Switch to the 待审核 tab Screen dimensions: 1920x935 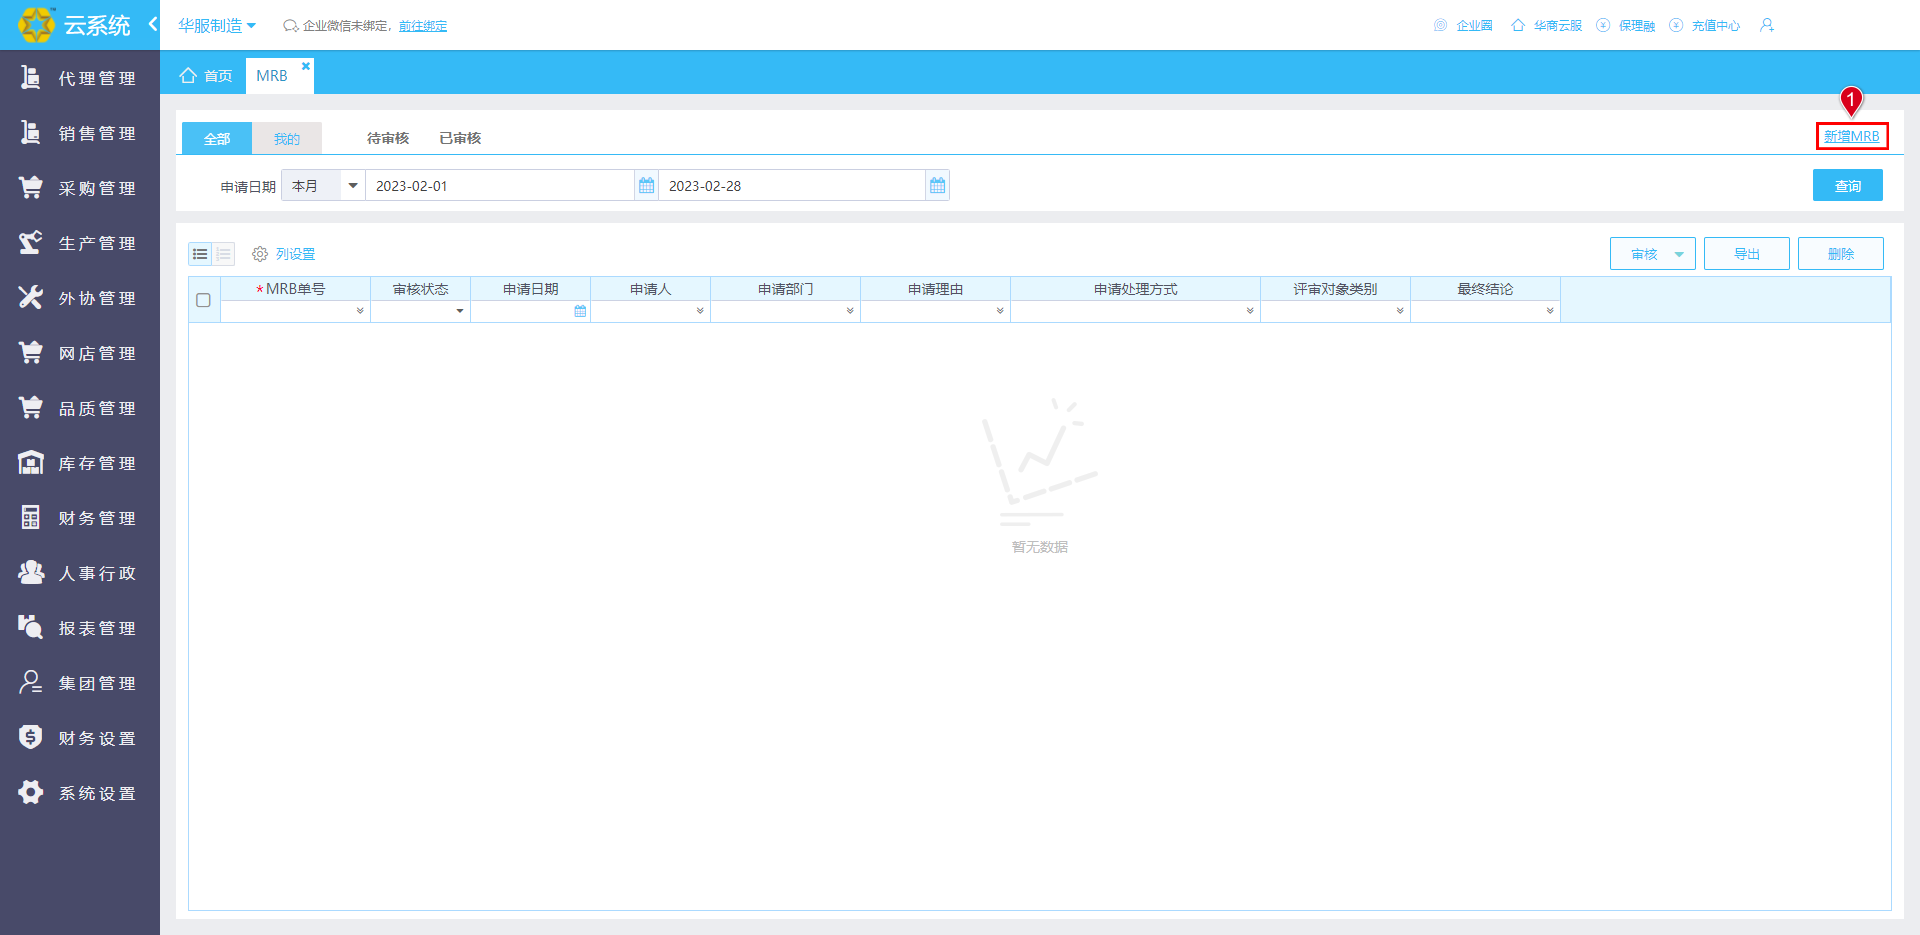click(388, 138)
